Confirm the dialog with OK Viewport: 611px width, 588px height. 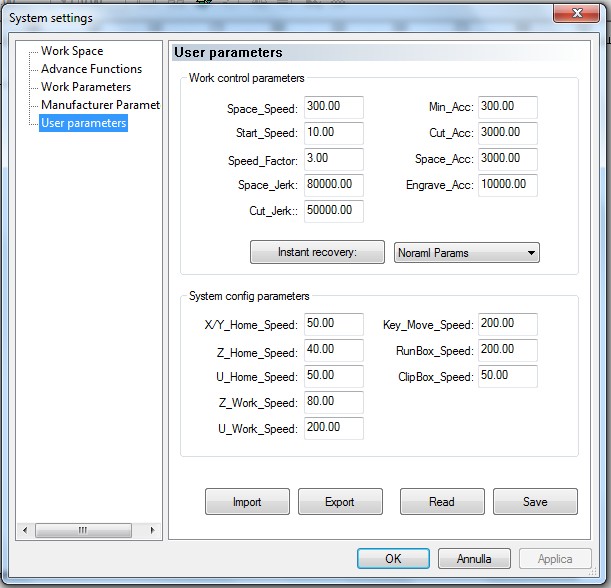tap(393, 559)
